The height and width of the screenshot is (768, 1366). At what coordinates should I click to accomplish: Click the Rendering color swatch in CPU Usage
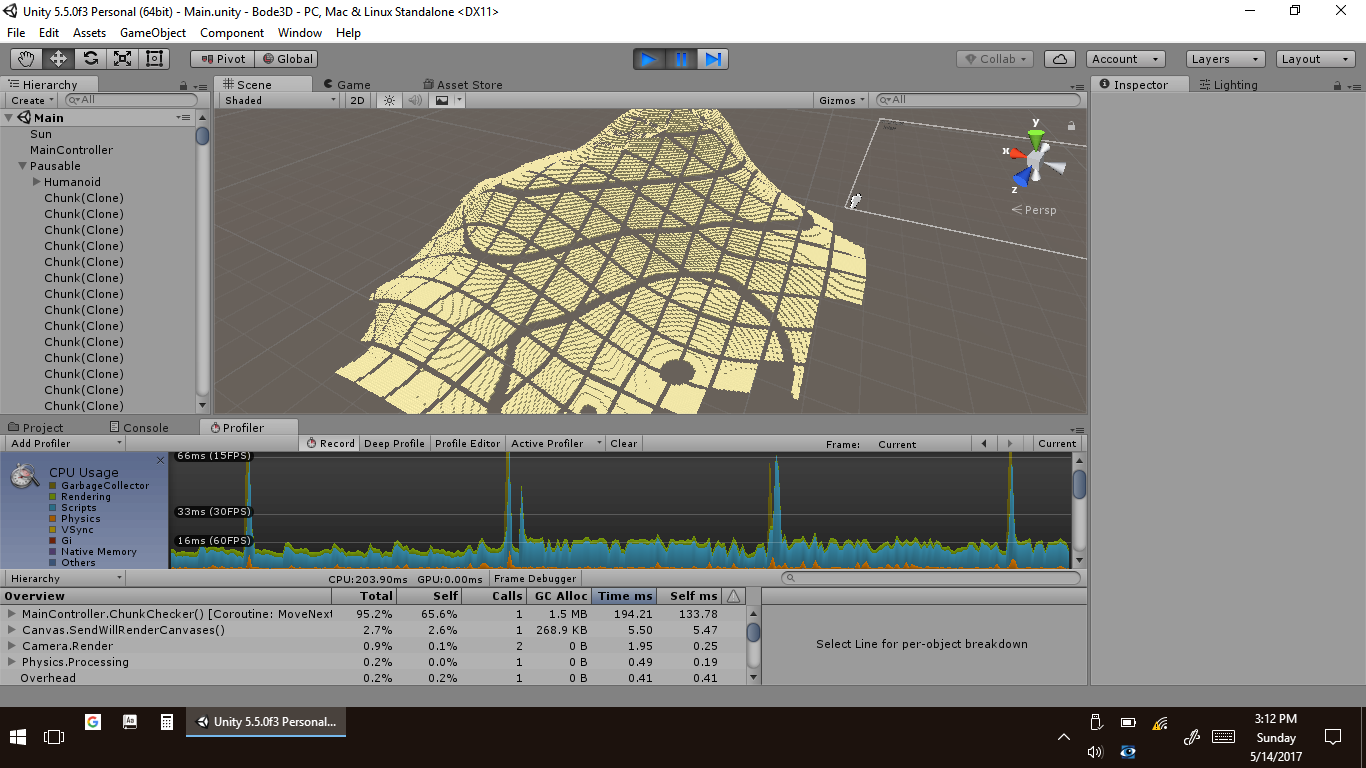tap(53, 497)
